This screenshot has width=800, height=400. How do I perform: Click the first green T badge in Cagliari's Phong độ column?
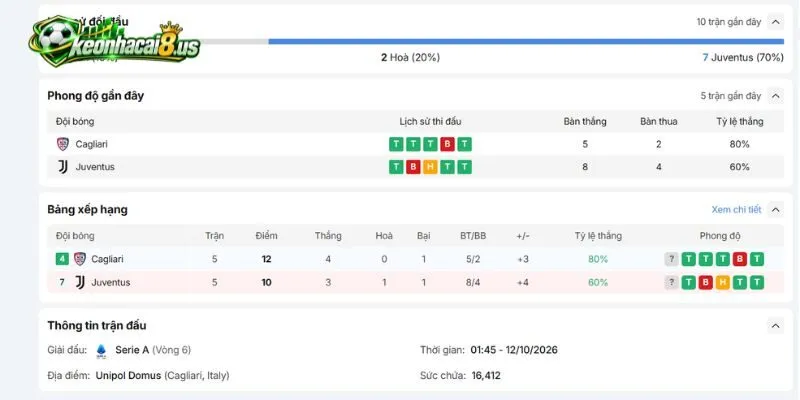tap(688, 259)
